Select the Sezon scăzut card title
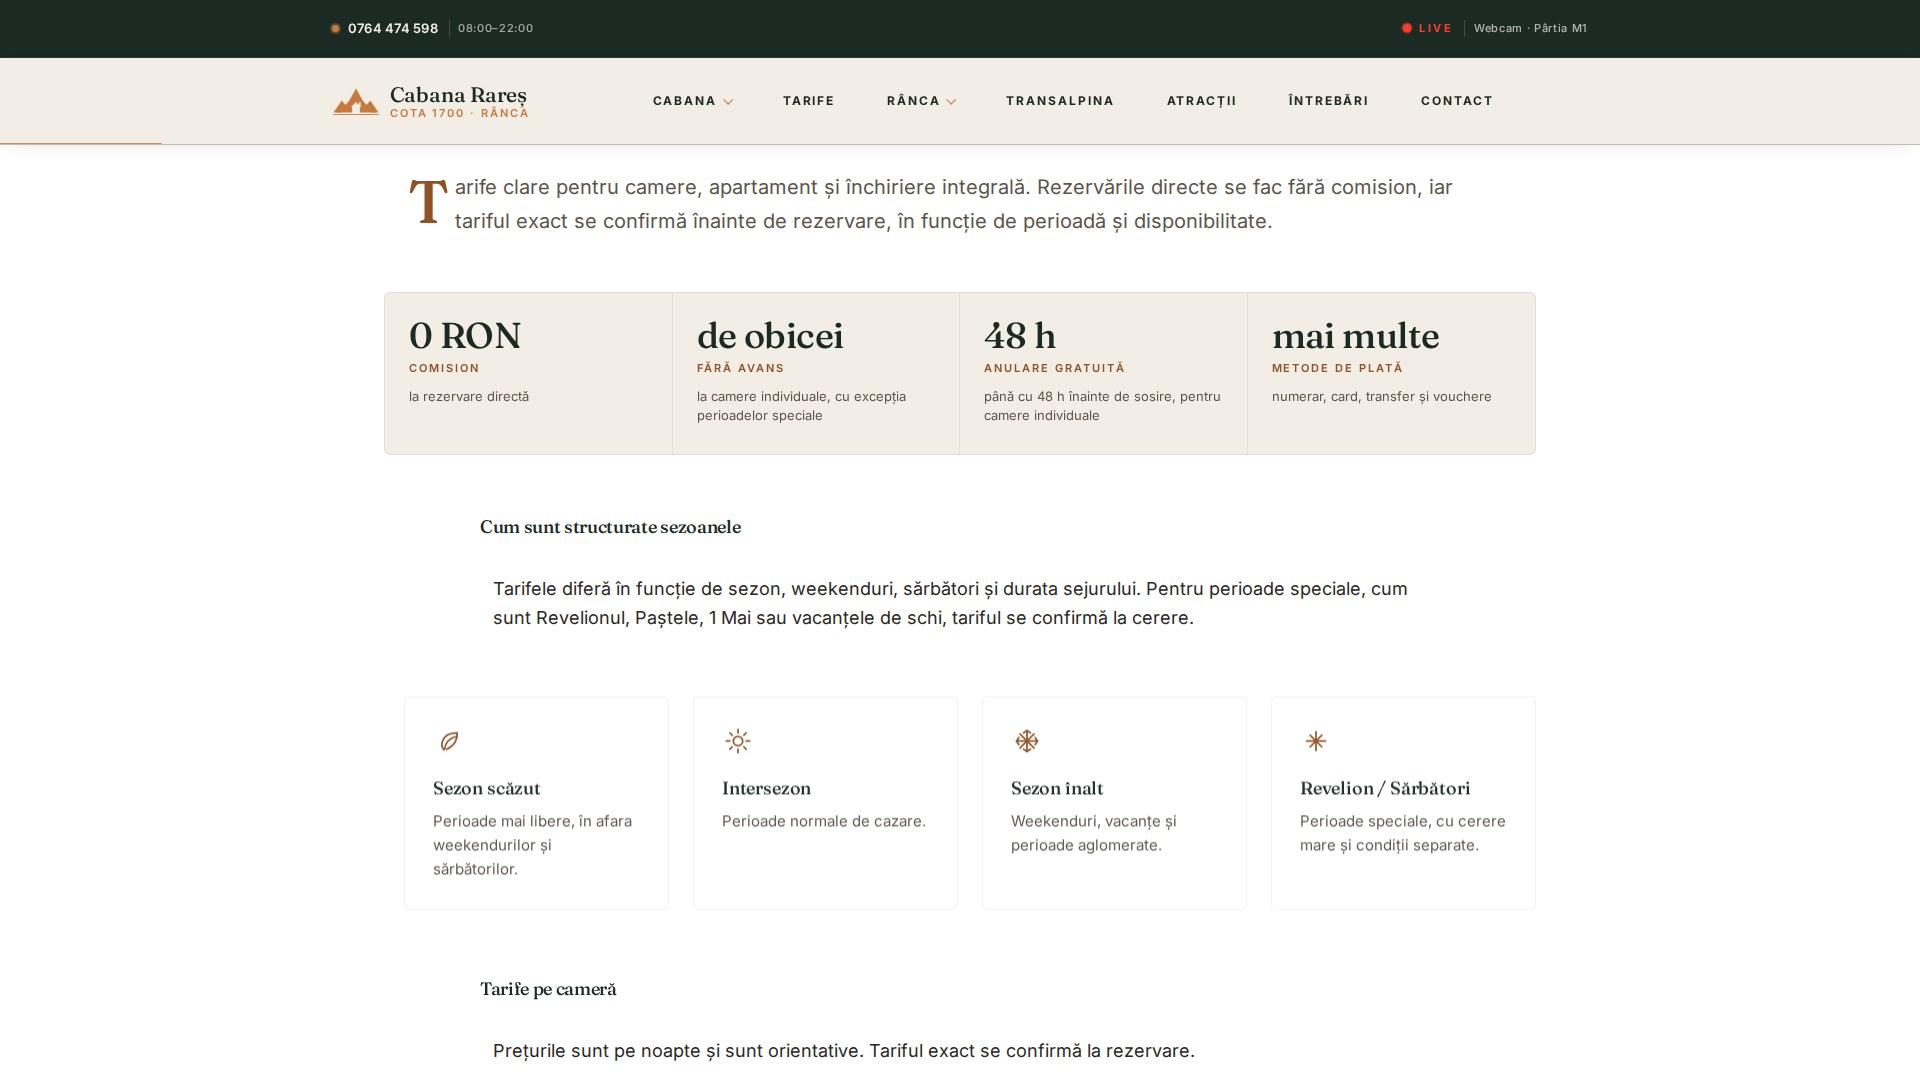This screenshot has width=1920, height=1080. coord(486,788)
